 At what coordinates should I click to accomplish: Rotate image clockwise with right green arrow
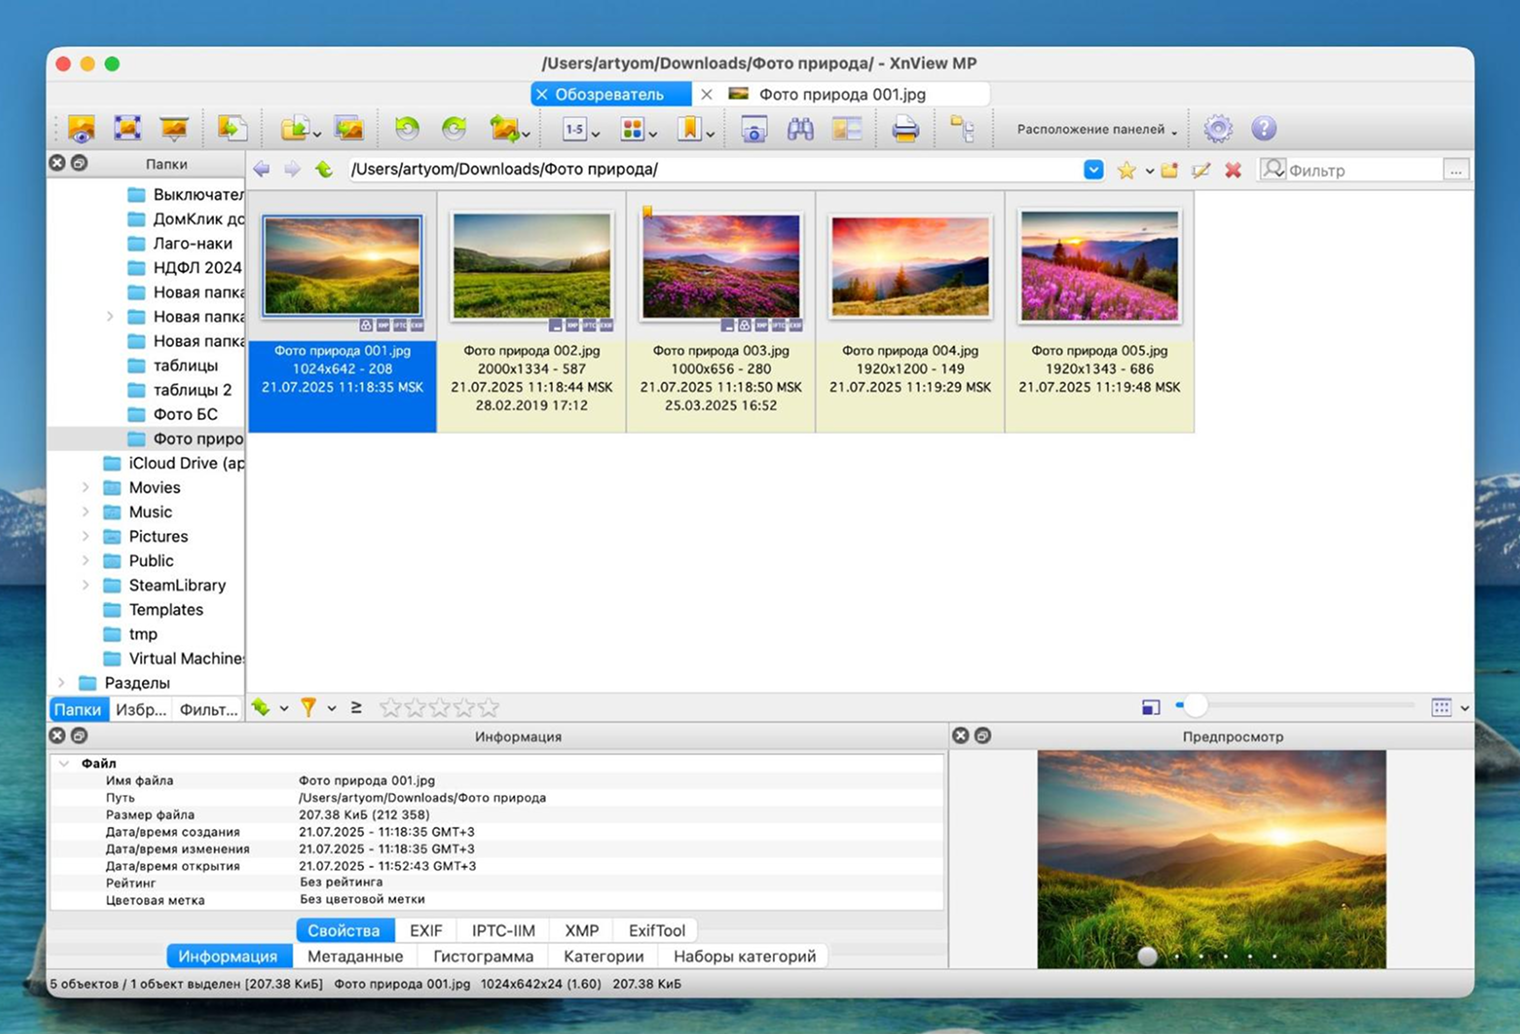coord(454,128)
